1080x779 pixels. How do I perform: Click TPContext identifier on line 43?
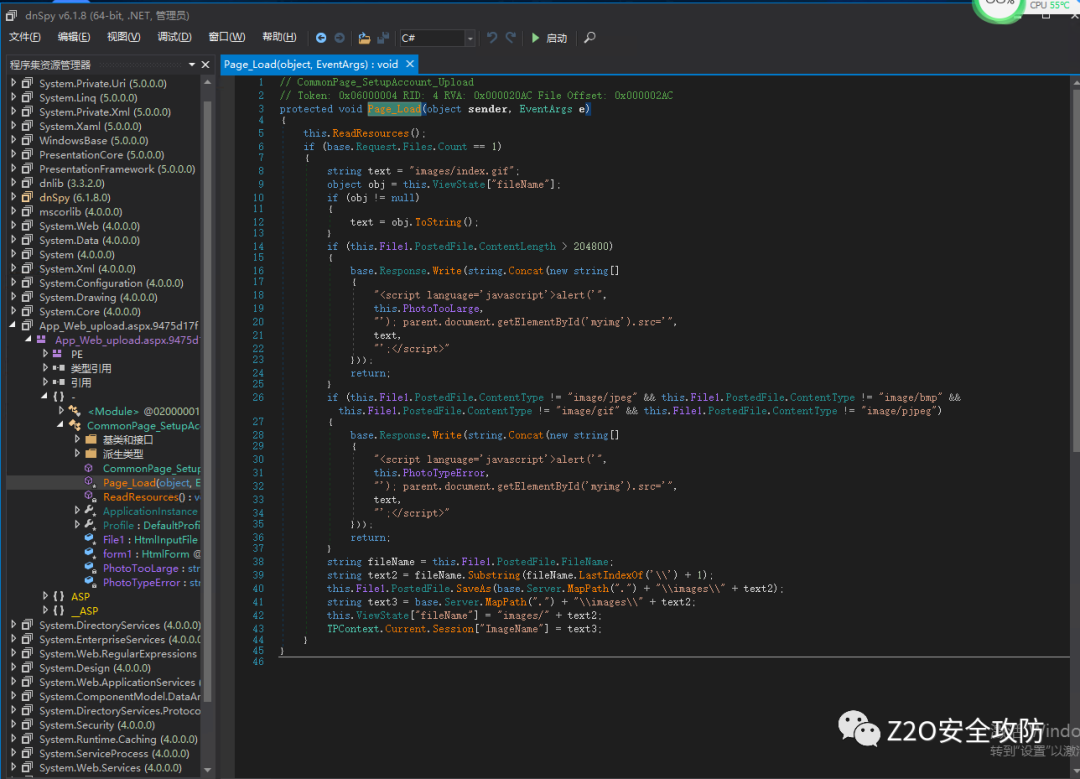click(x=353, y=628)
